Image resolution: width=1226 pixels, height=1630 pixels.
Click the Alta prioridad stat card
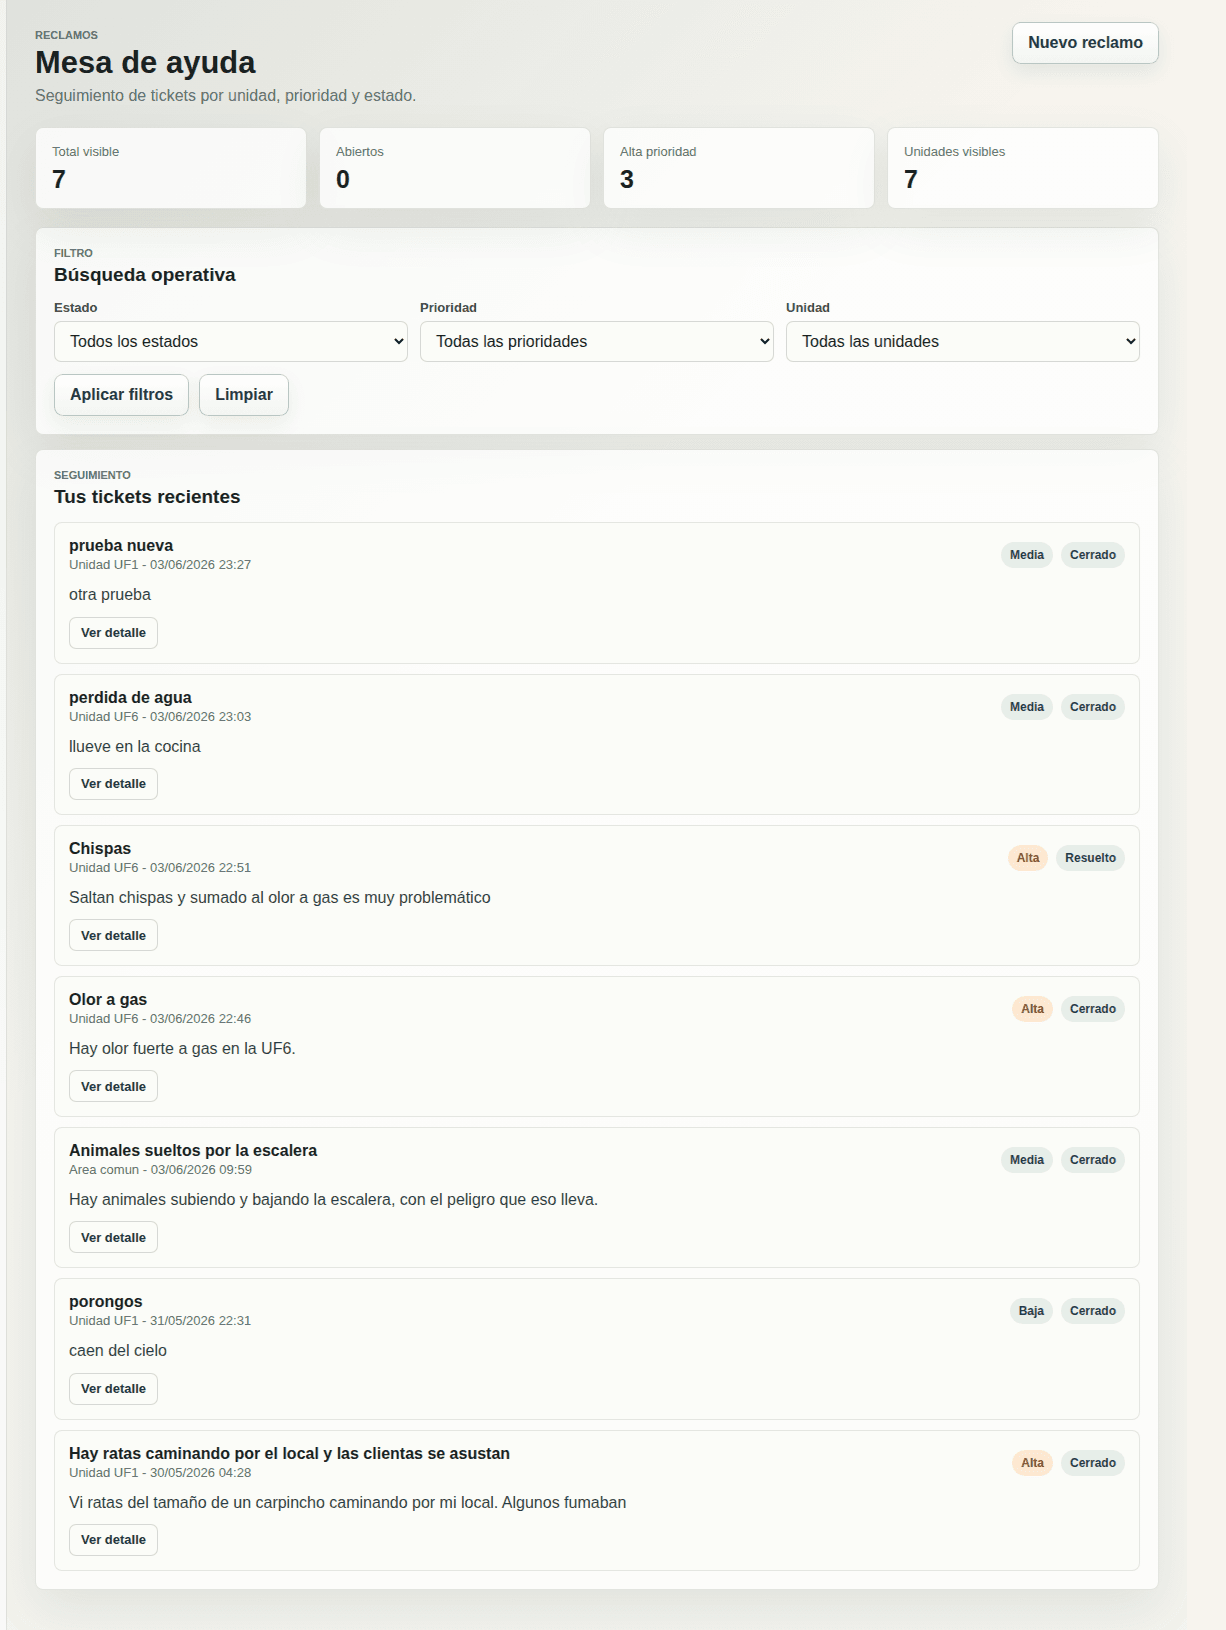click(739, 168)
